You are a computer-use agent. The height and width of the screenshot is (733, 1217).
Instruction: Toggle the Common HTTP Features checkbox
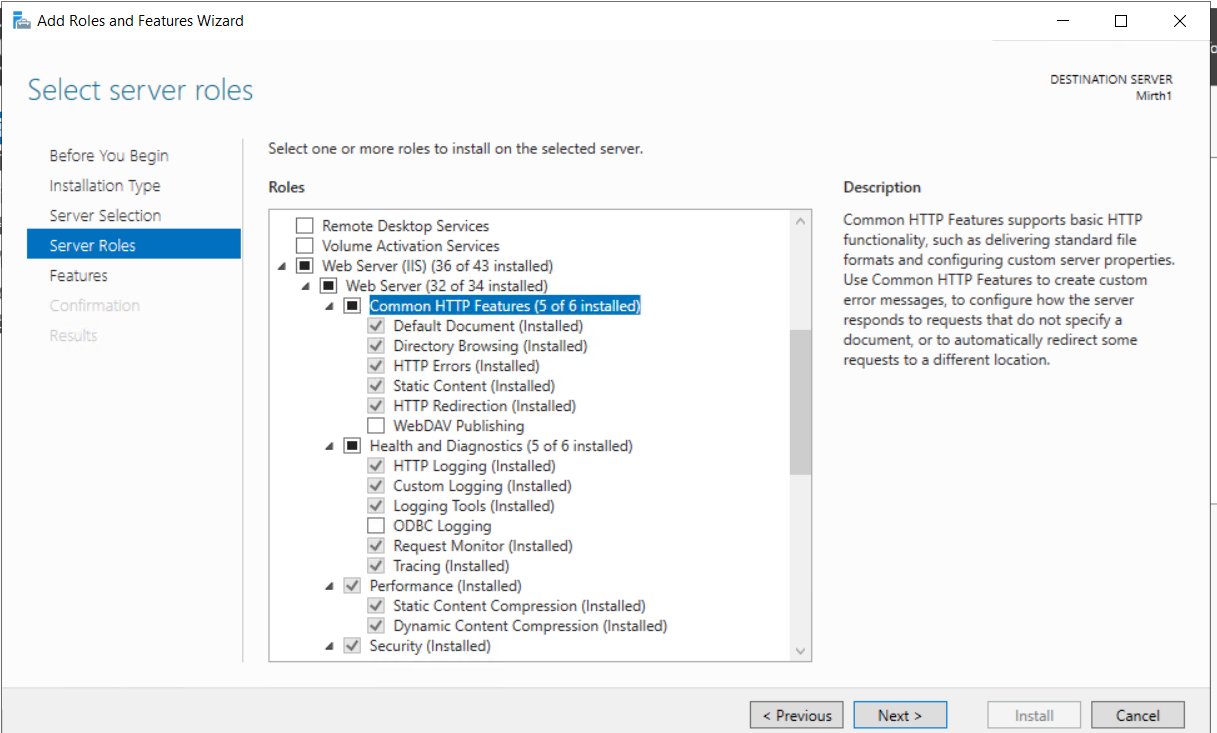[352, 306]
